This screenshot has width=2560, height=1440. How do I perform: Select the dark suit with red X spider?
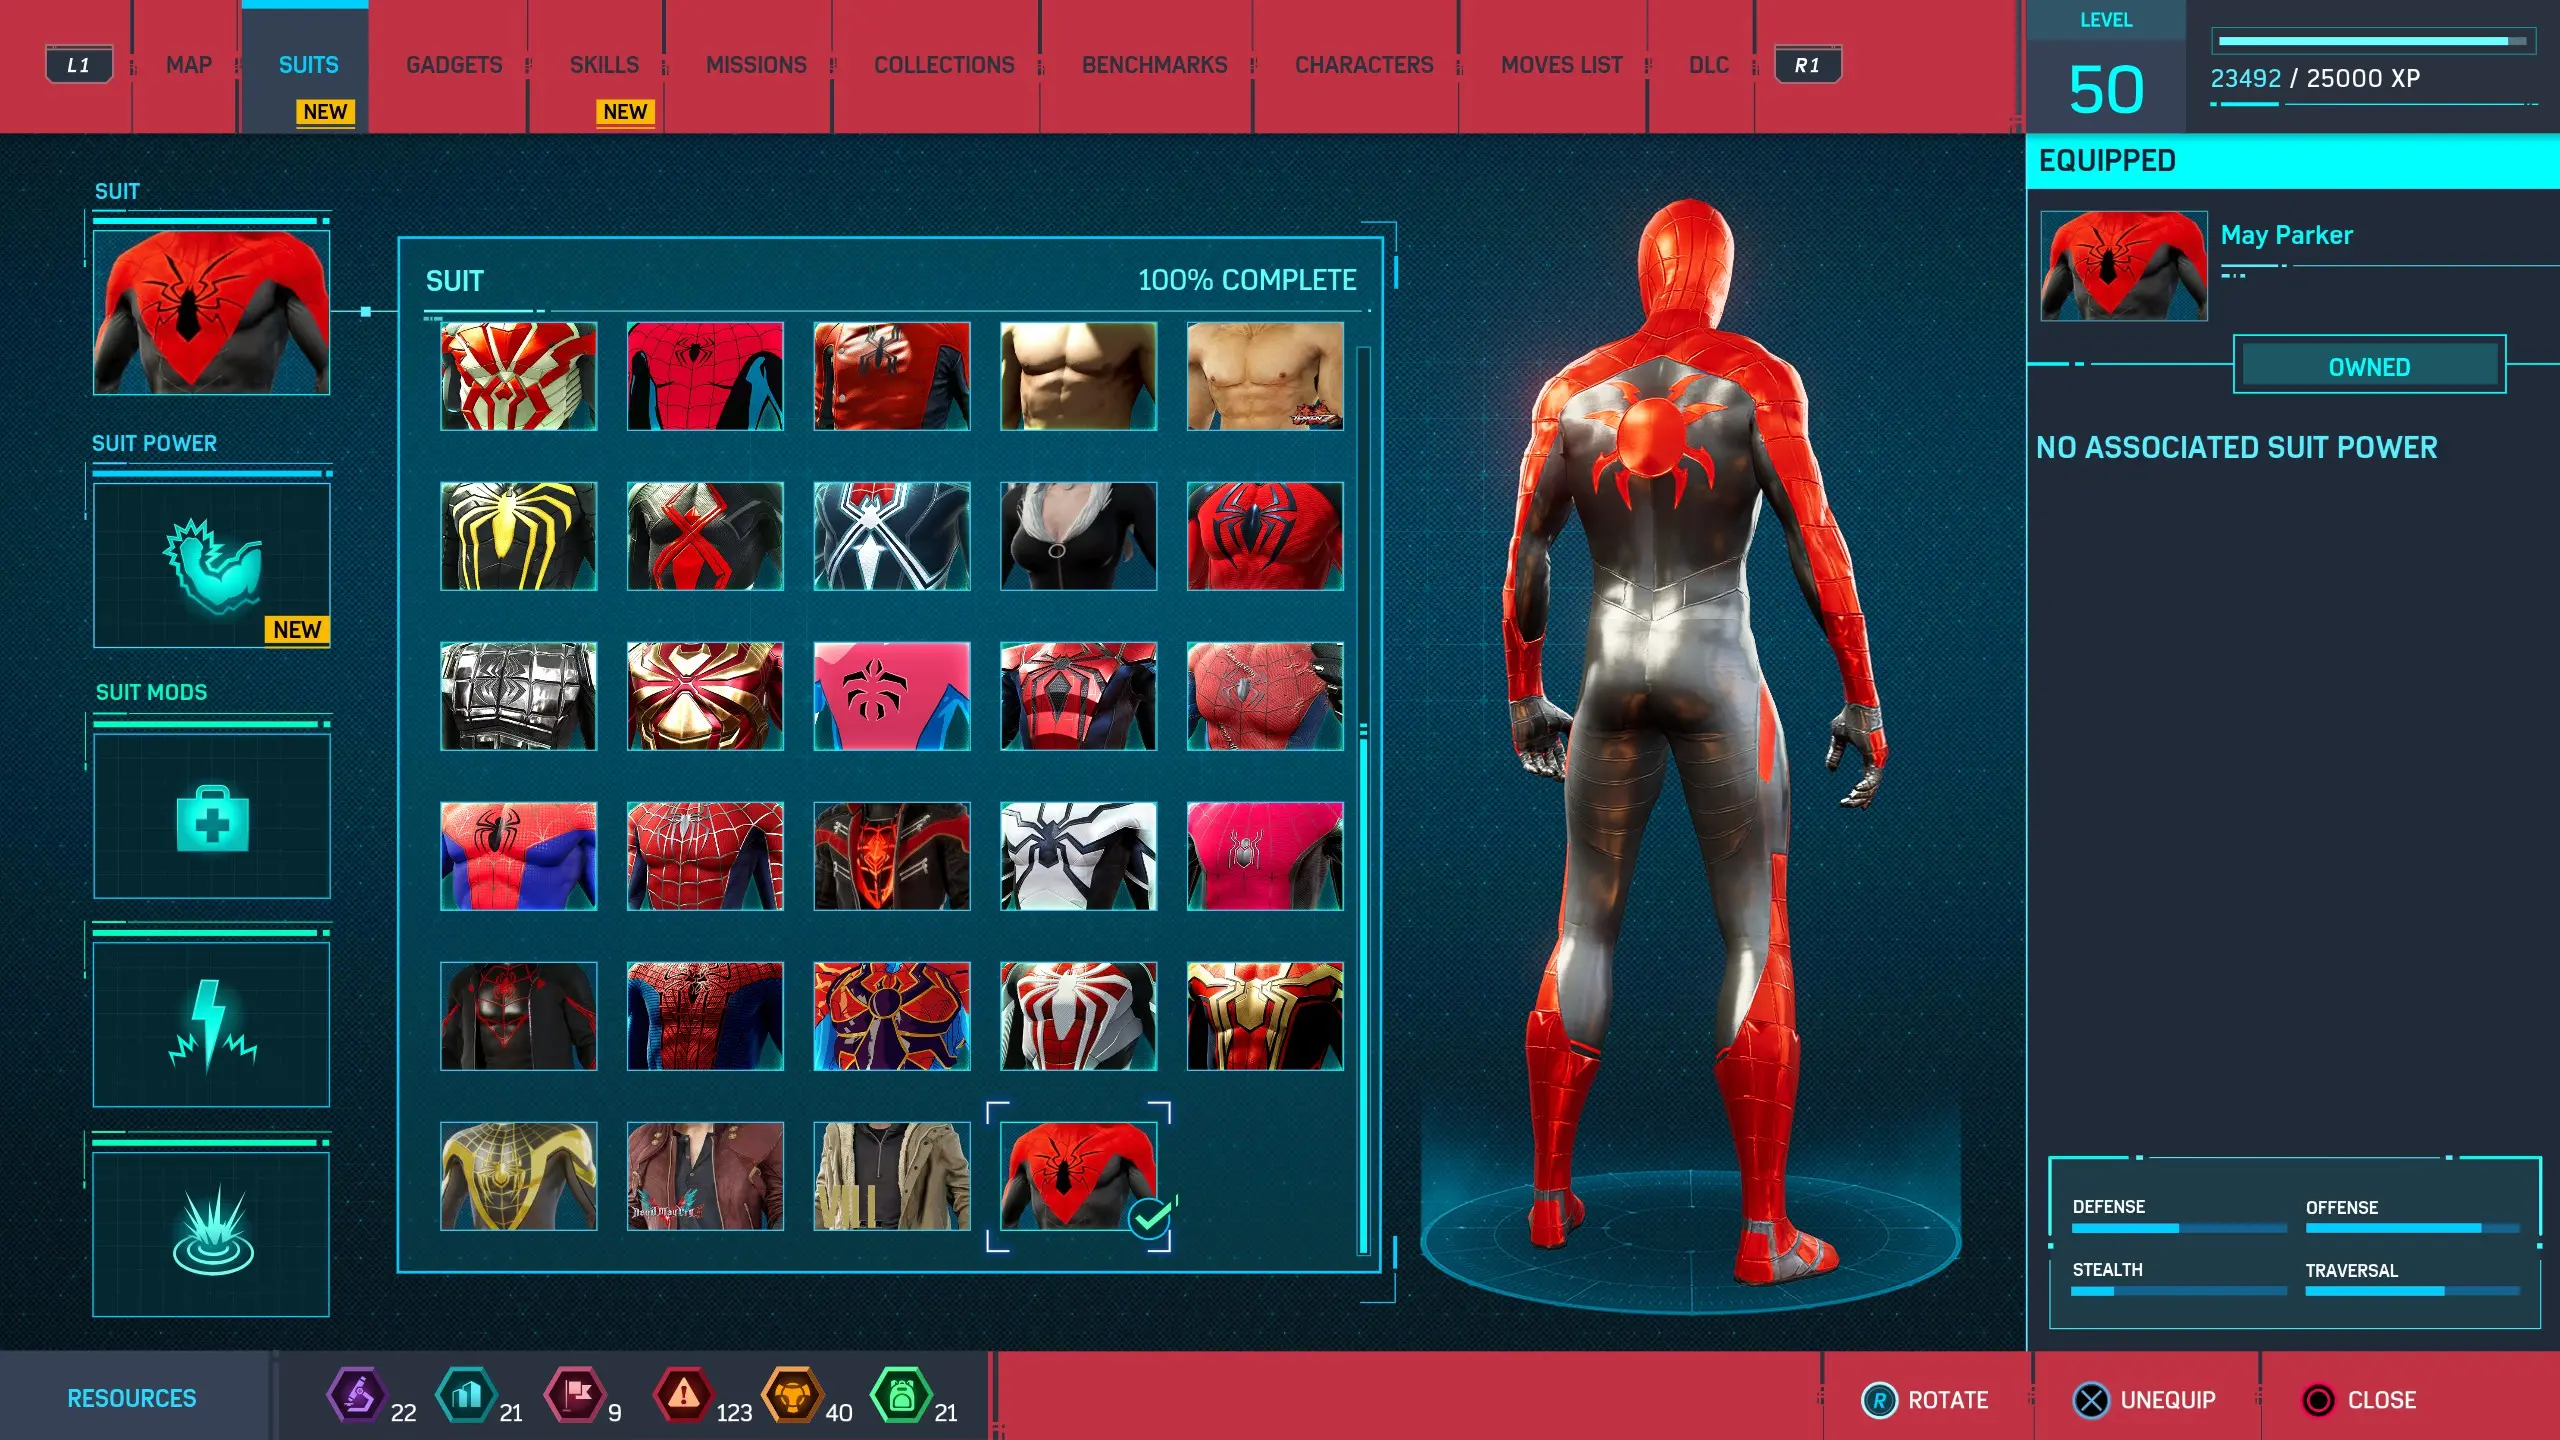(x=705, y=536)
